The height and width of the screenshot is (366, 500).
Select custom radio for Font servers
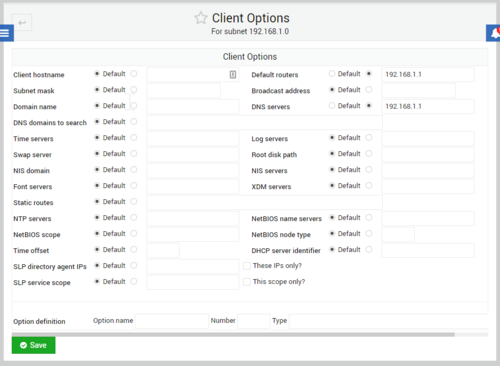[x=134, y=185]
